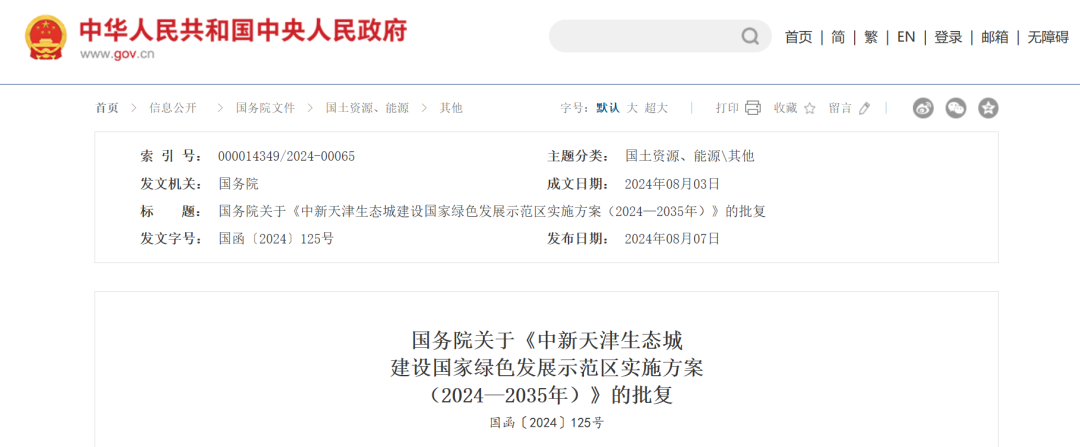The height and width of the screenshot is (447, 1080).
Task: Switch font size to 超大
Action: (656, 108)
